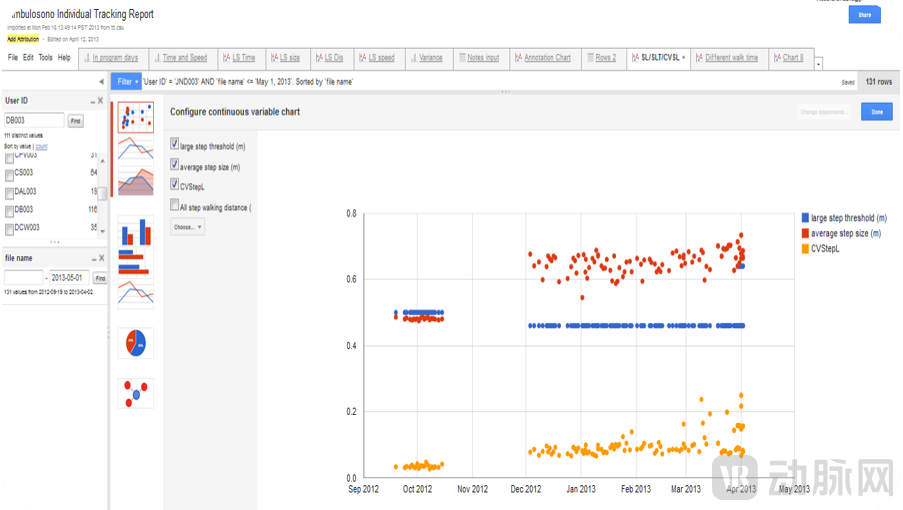Click User ID list scroll down arrow

(x=103, y=231)
